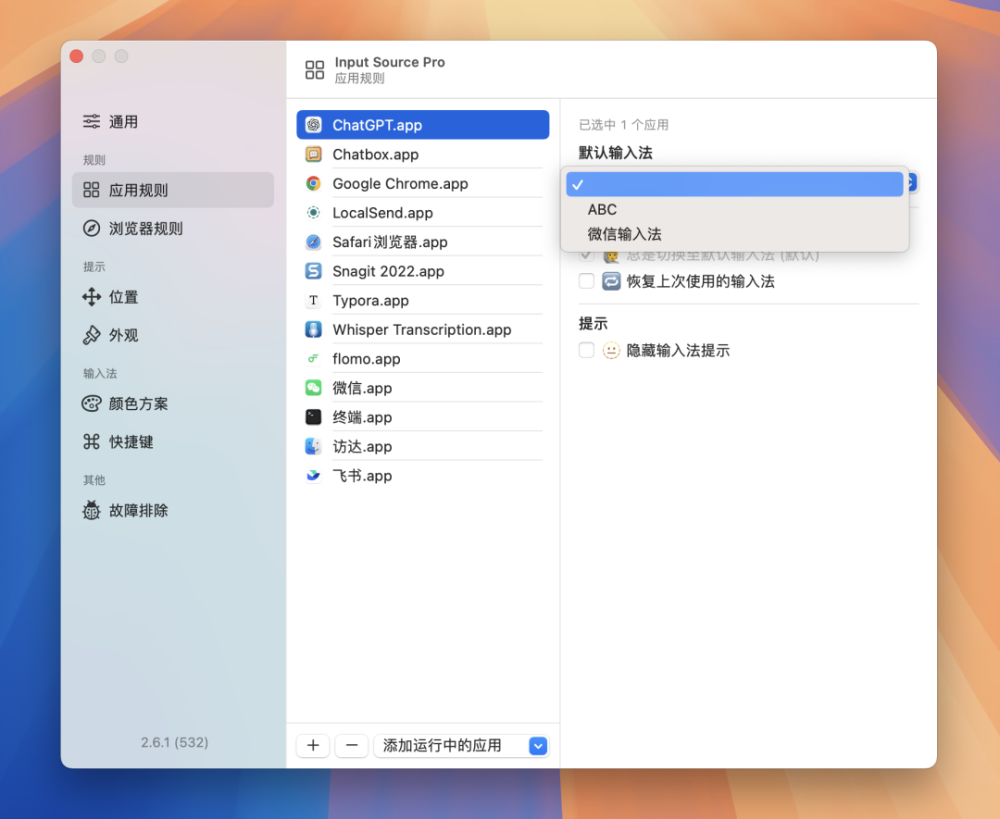1000x819 pixels.
Task: Select the Typora.app row text
Action: tap(370, 300)
